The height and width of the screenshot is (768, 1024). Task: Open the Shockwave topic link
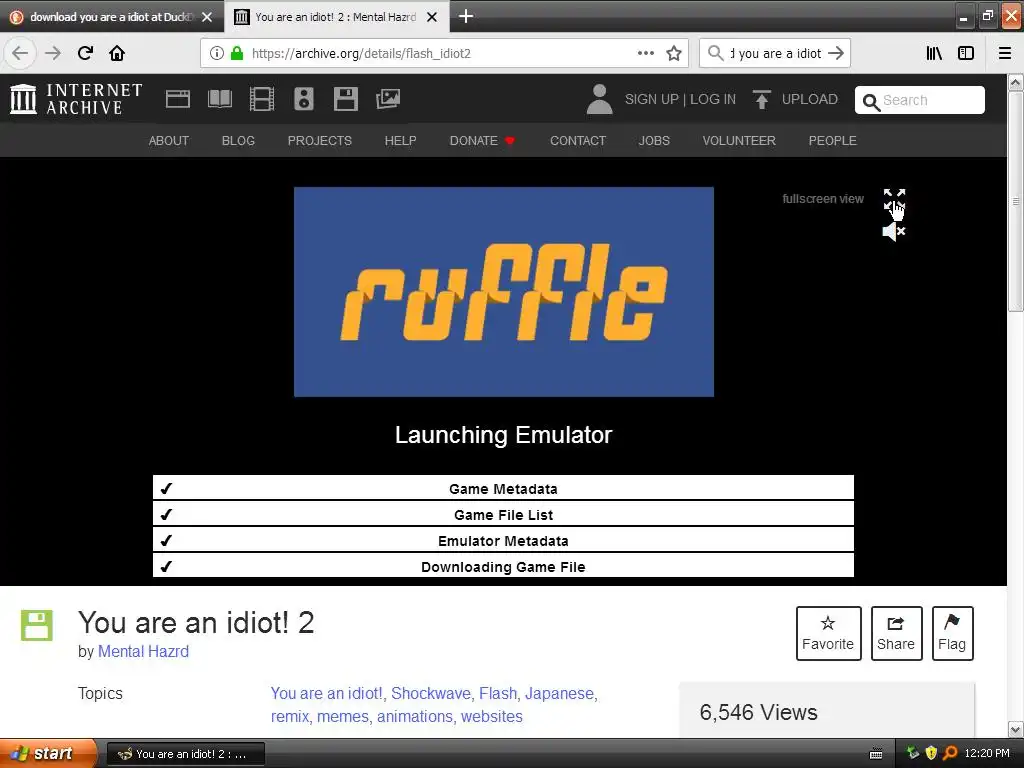(430, 693)
